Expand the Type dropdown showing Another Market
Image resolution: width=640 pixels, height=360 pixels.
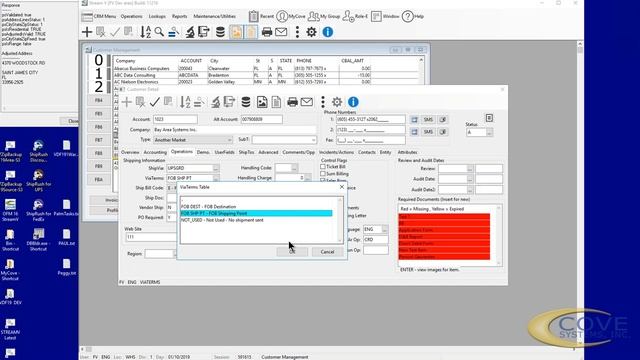[x=229, y=140]
